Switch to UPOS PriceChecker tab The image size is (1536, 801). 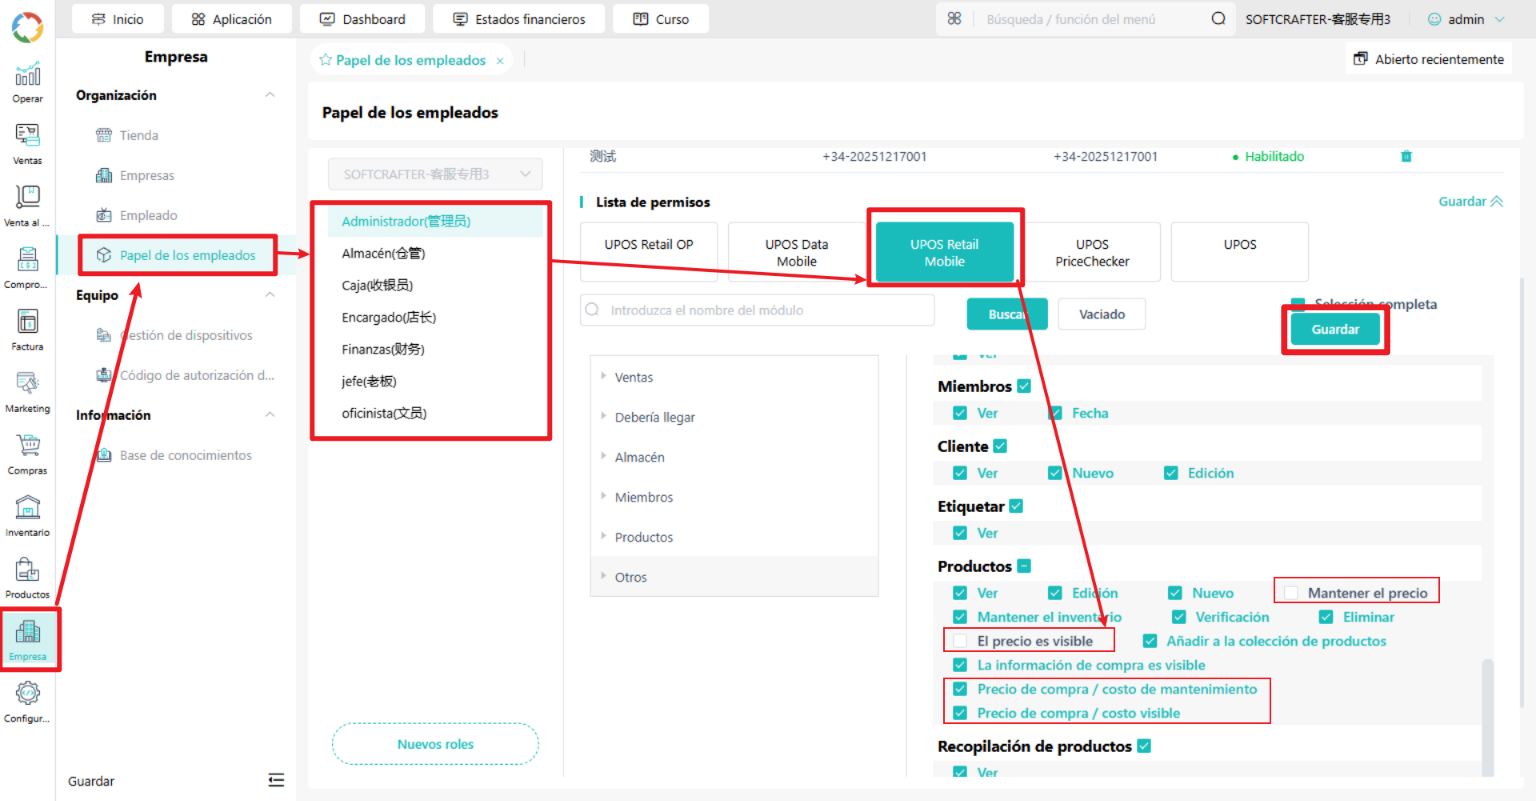click(1092, 252)
